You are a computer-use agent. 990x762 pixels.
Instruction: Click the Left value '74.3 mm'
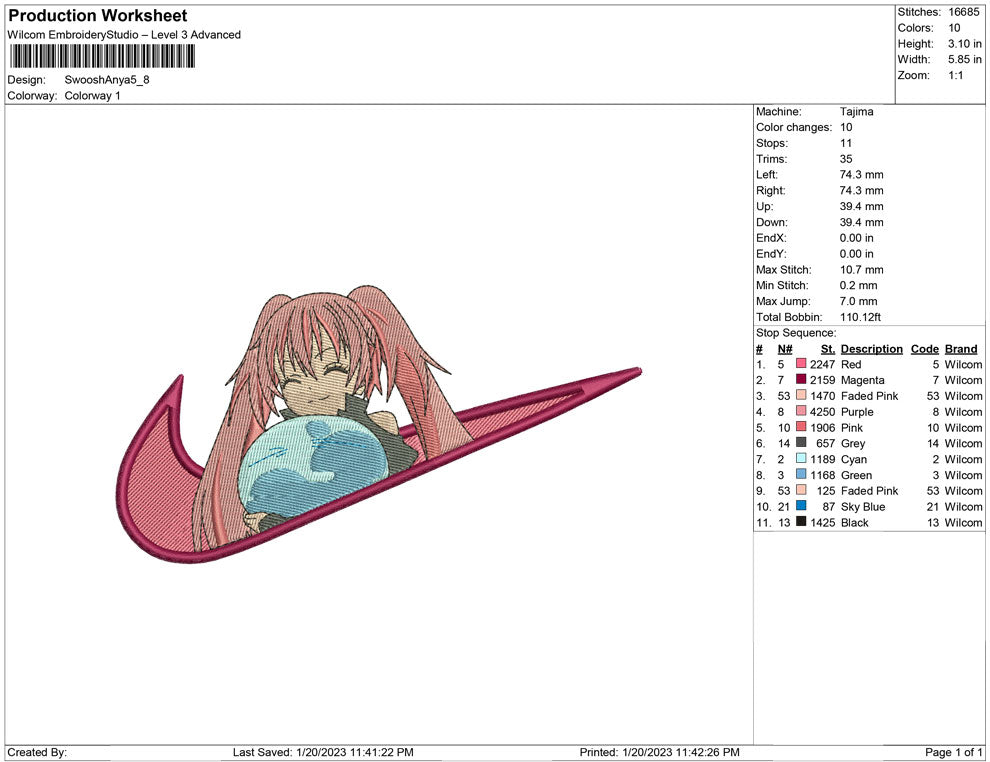click(861, 175)
